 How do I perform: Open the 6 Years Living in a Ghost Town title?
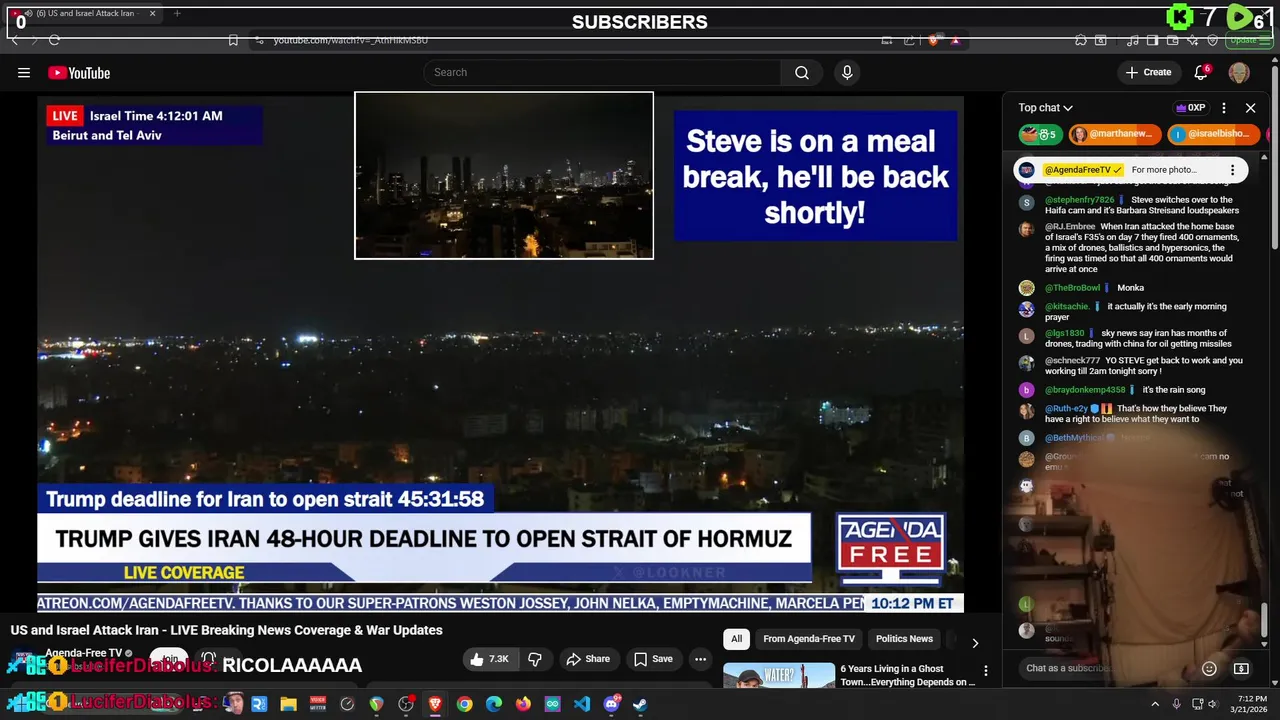(x=908, y=675)
